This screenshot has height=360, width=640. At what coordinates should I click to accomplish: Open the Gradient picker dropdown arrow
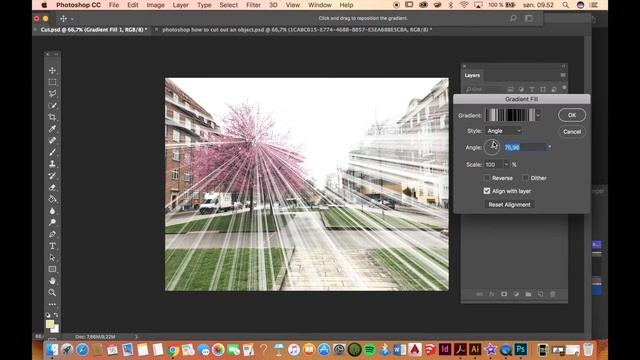click(x=538, y=115)
